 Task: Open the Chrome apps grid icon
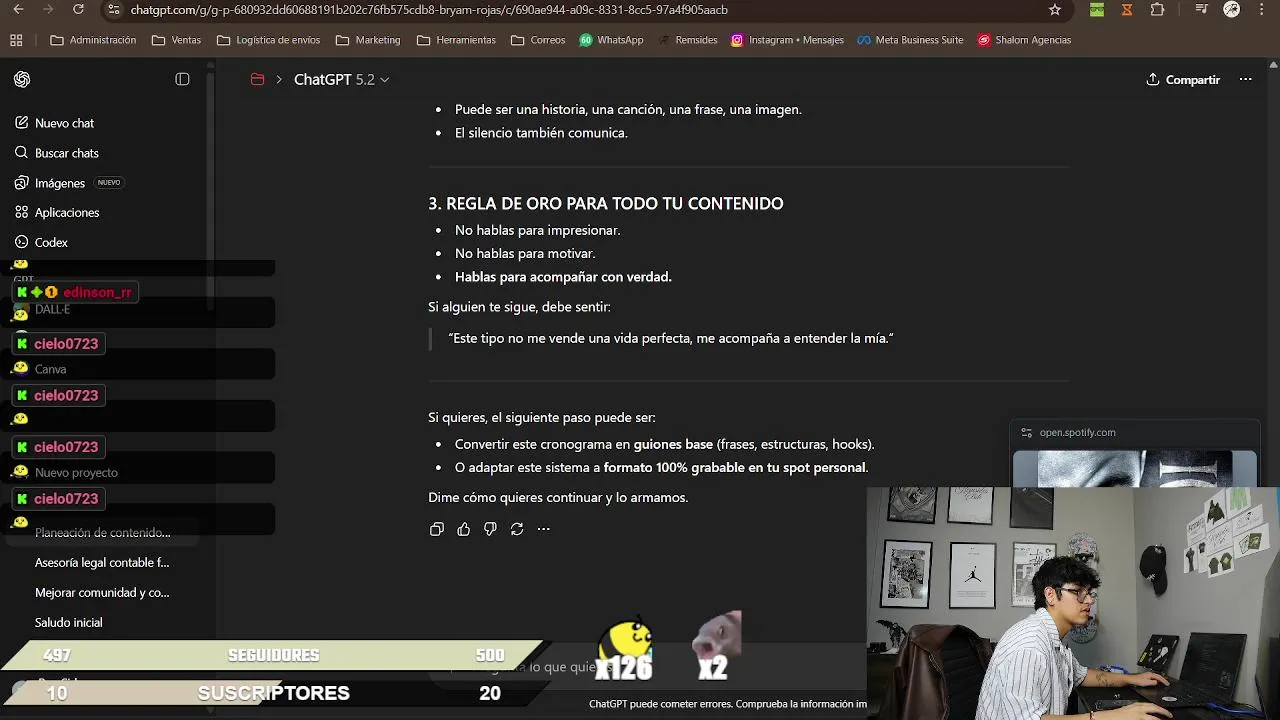16,40
